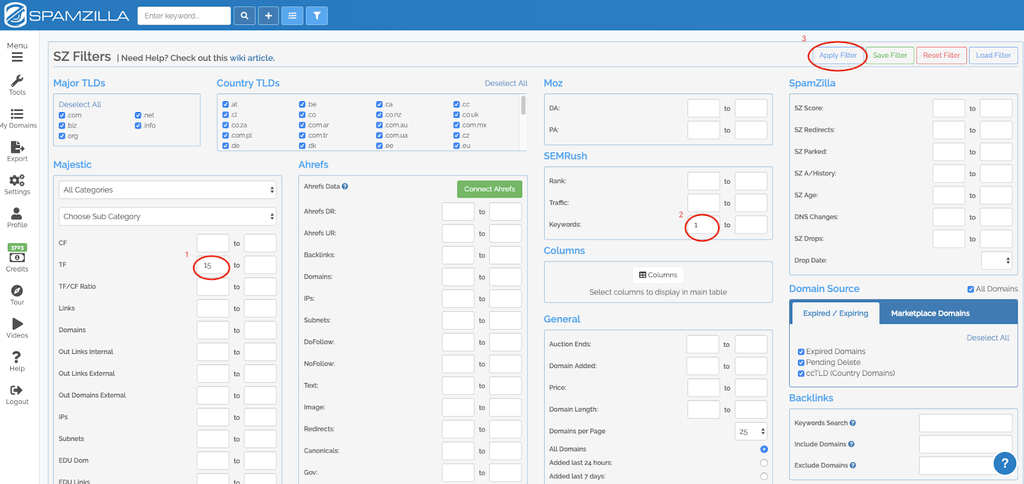Viewport: 1024px width, 484px height.
Task: Click Deselect All under Major TLDs
Action: [80, 105]
